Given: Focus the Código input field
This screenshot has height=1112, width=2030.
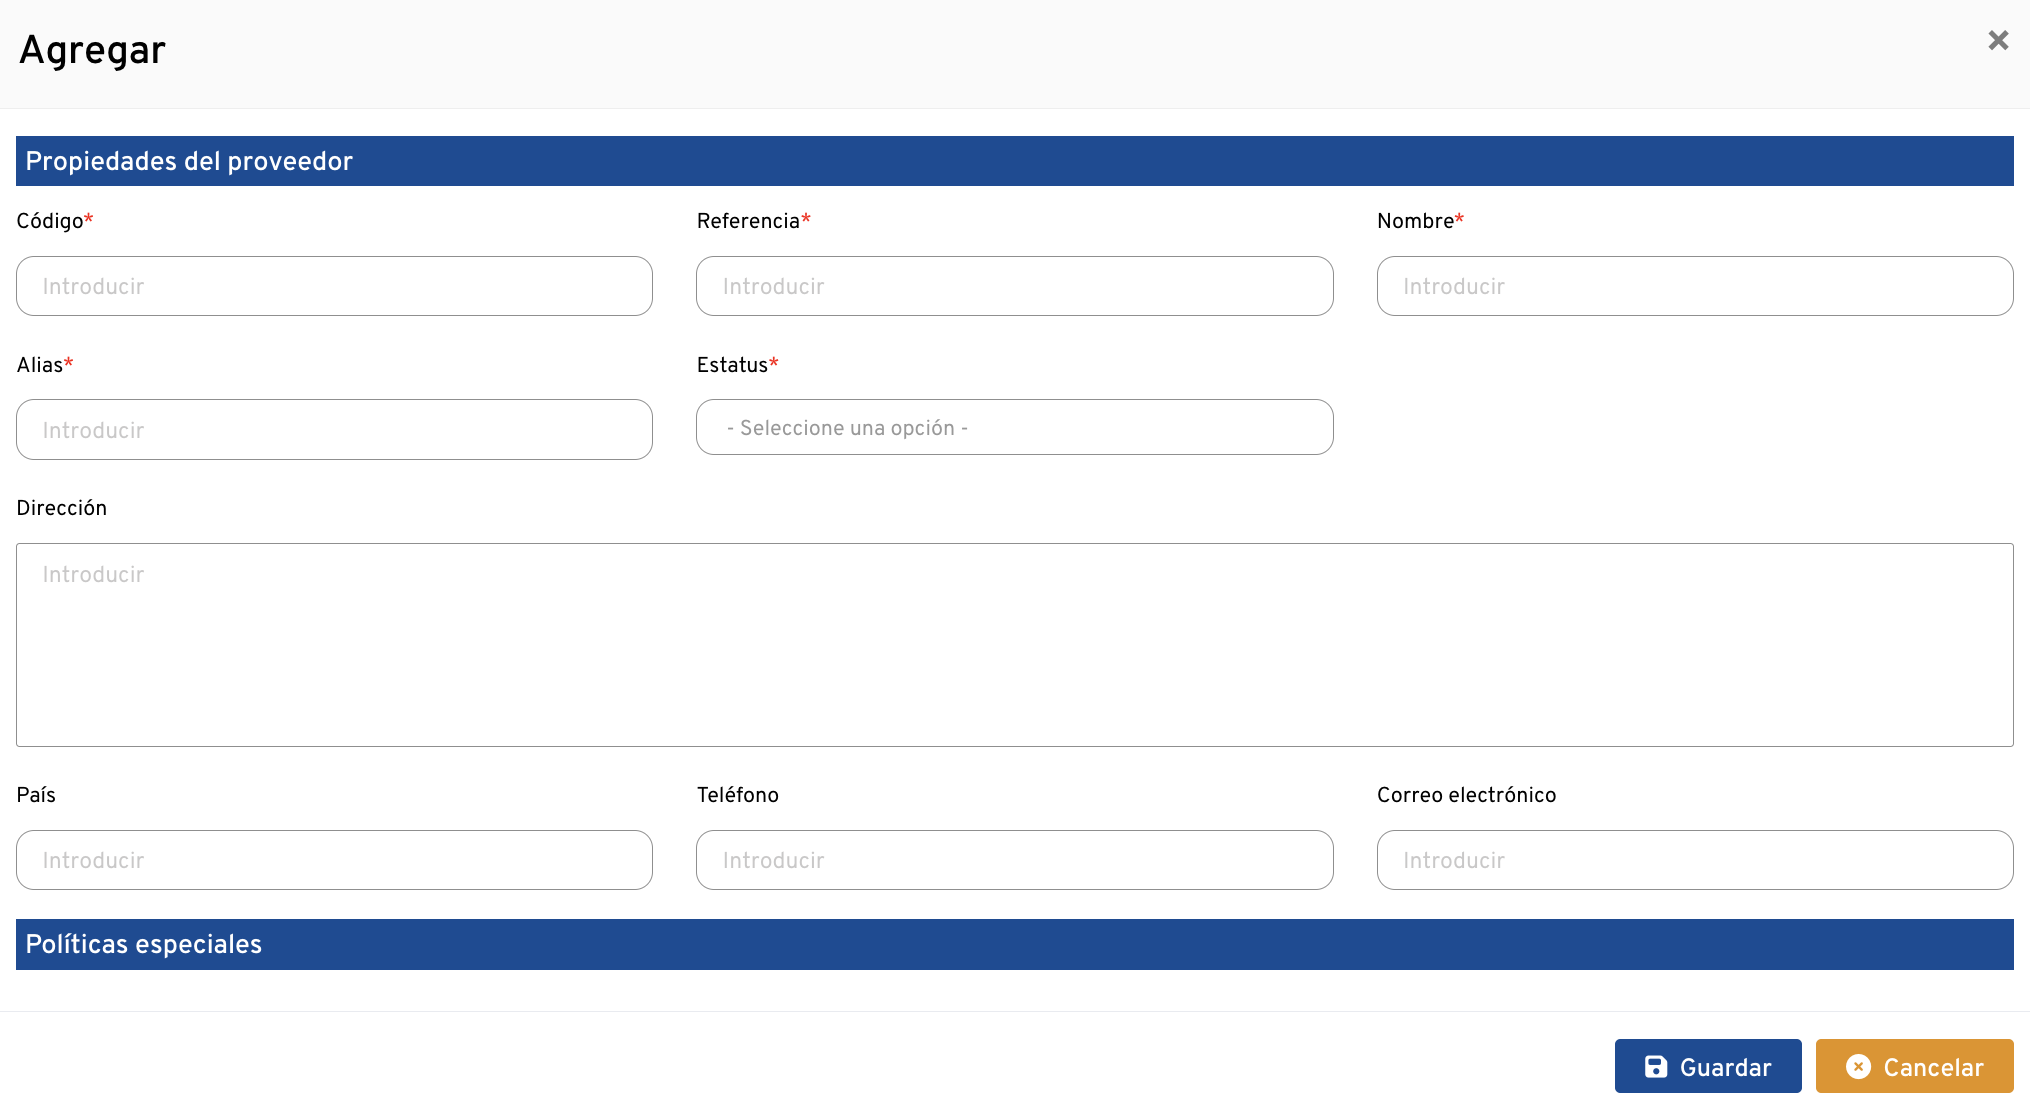Looking at the screenshot, I should point(334,287).
